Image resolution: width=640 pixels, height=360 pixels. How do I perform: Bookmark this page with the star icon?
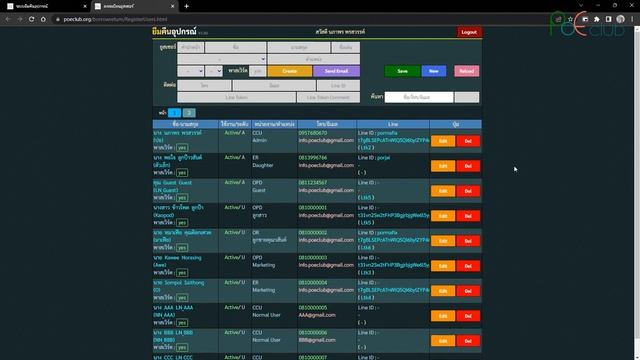pyautogui.click(x=570, y=19)
